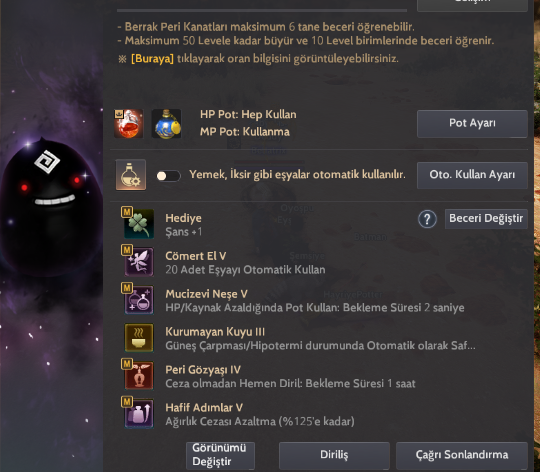The width and height of the screenshot is (540, 472).
Task: Select the Hafif Adımlar V weight icon
Action: click(139, 413)
